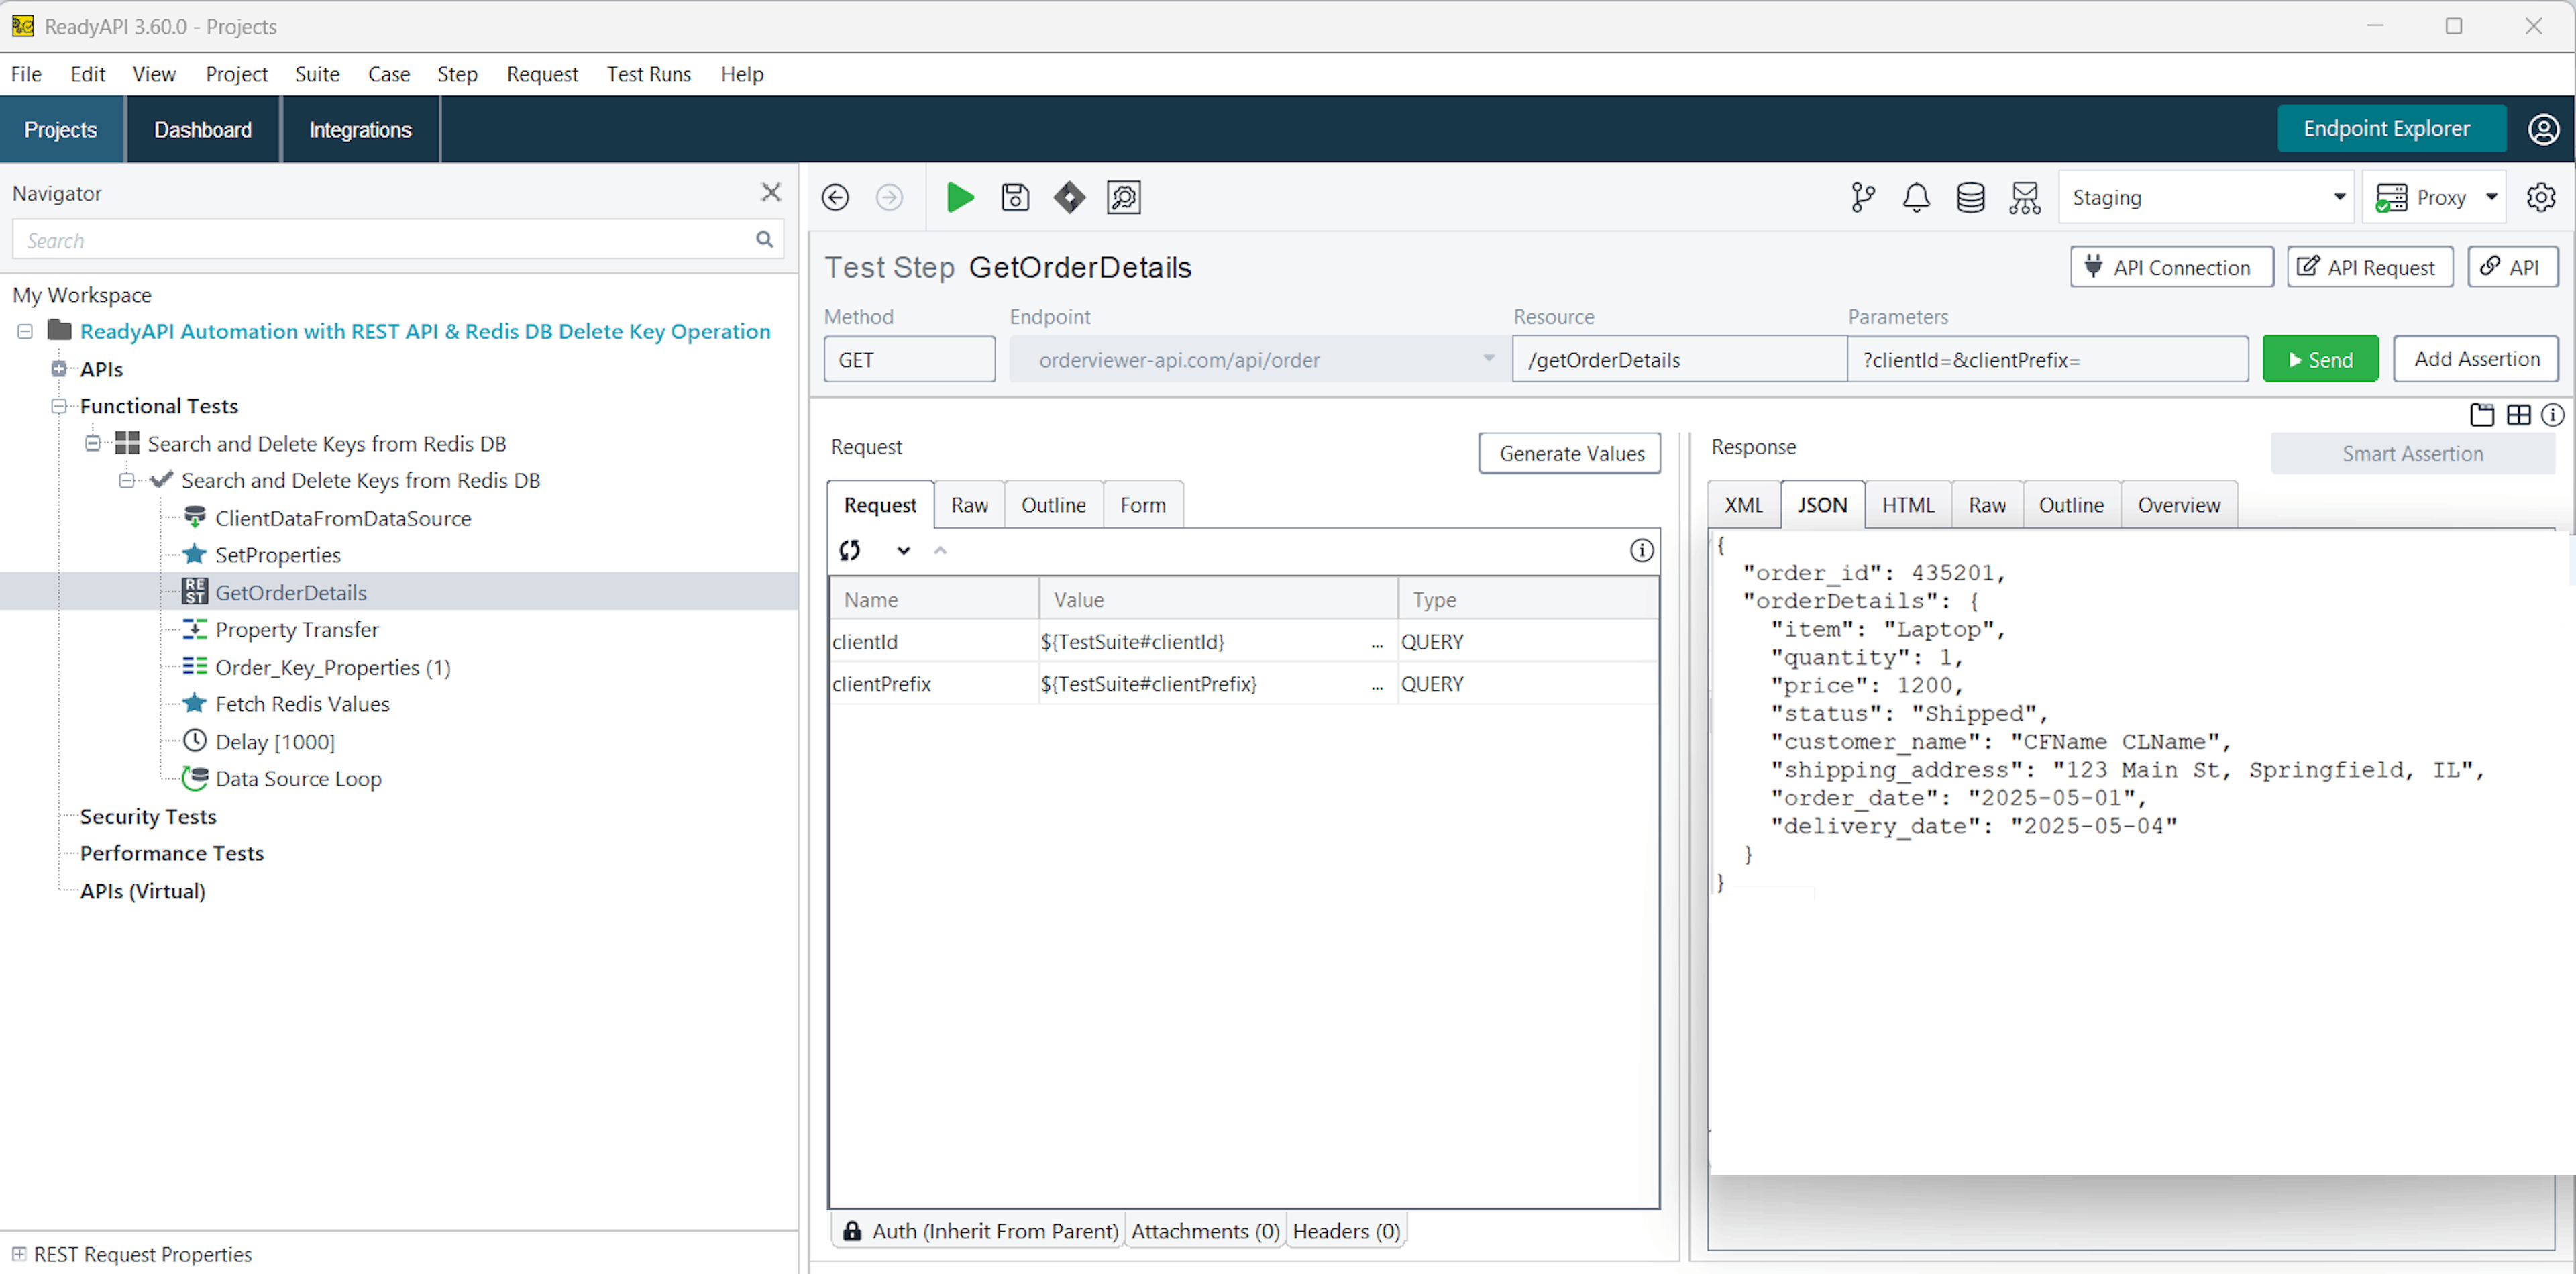Open the Proxy dropdown arrow
Viewport: 2576px width, 1274px height.
[2491, 197]
